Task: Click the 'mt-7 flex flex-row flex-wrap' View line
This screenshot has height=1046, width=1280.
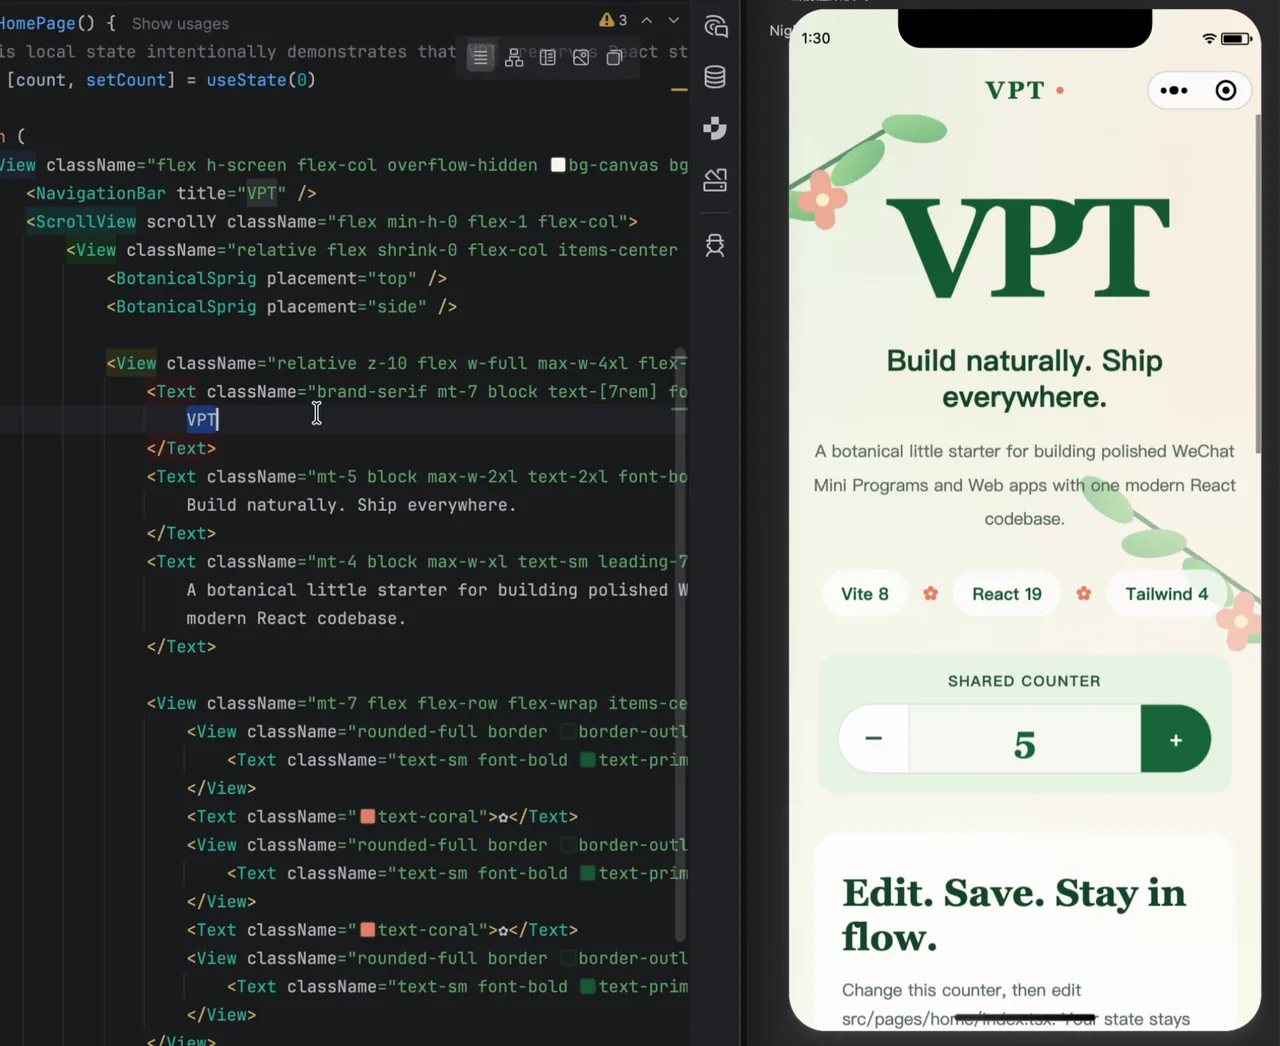Action: click(417, 703)
